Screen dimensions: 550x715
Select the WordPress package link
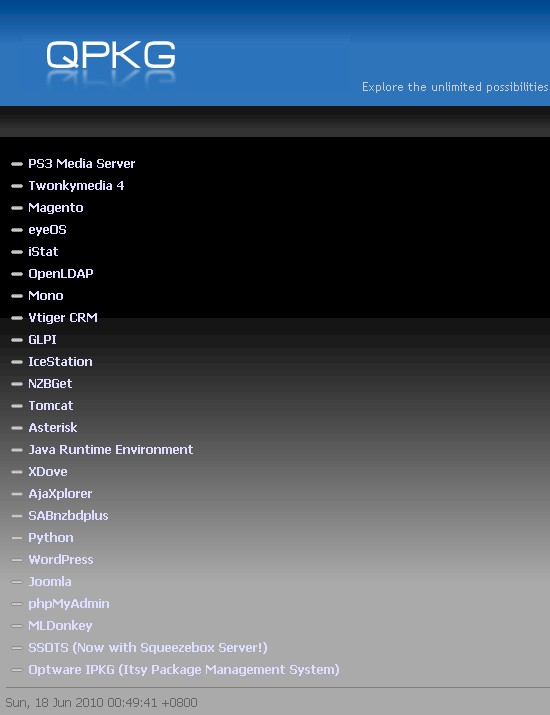[61, 560]
